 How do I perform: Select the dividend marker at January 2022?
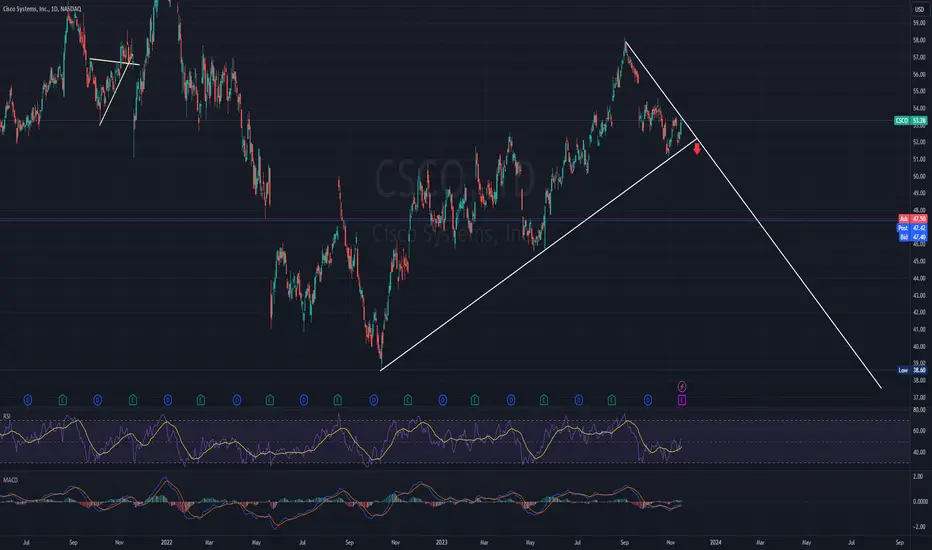pos(168,400)
